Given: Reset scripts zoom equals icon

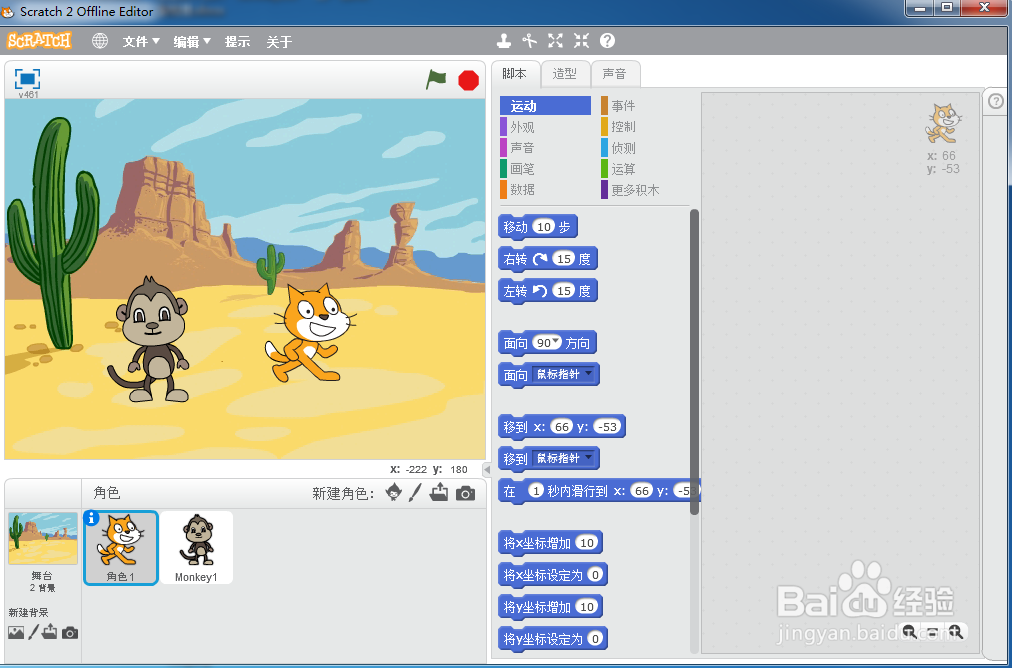Looking at the screenshot, I should click(933, 631).
